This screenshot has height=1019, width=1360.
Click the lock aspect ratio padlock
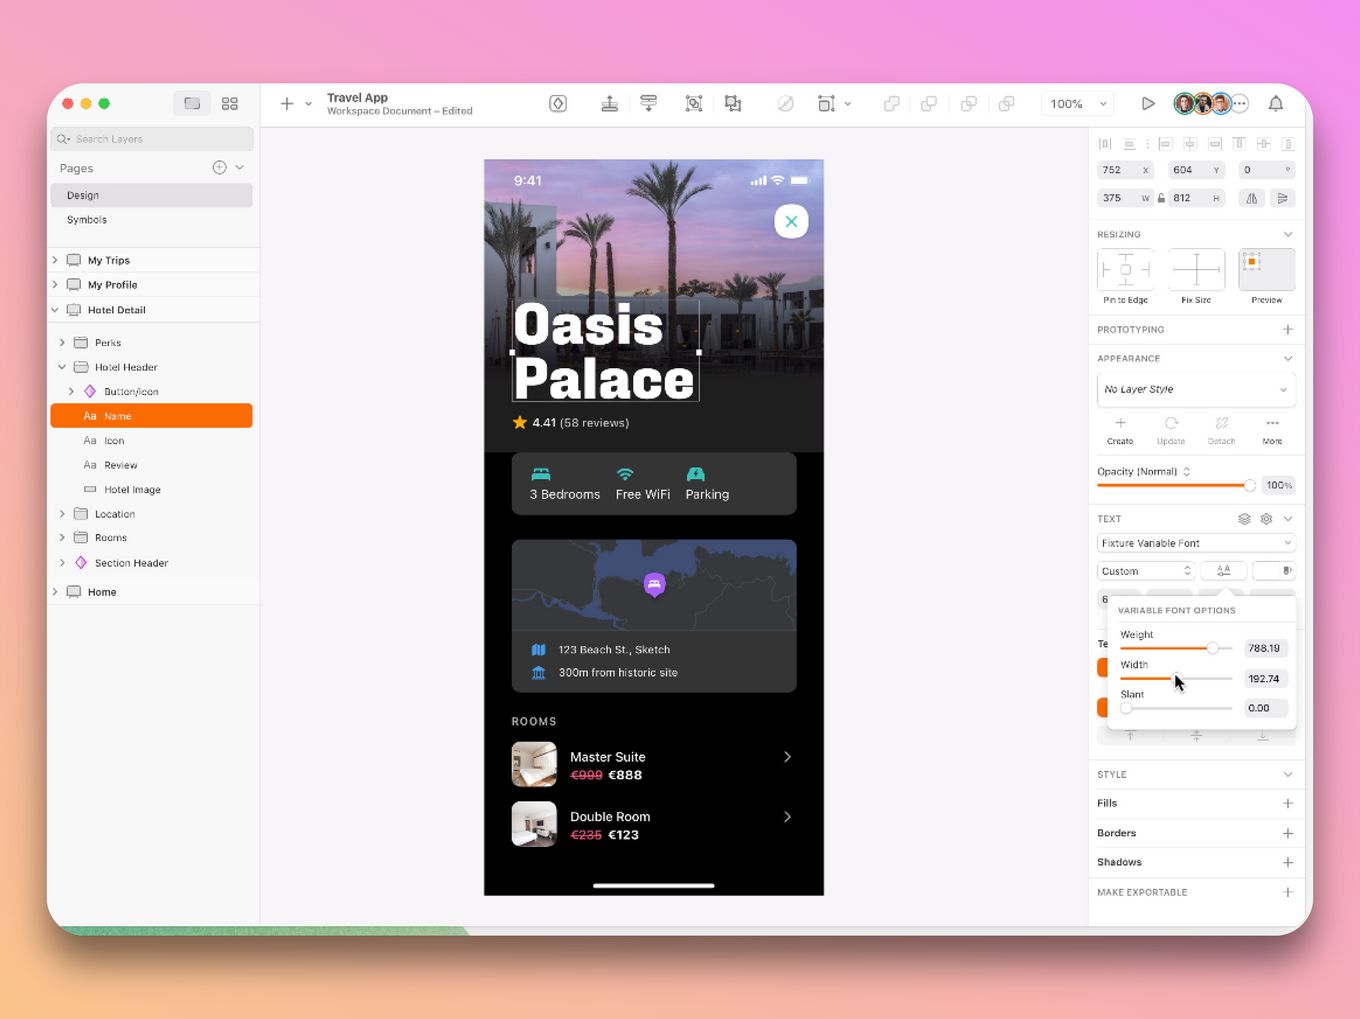(x=1161, y=198)
